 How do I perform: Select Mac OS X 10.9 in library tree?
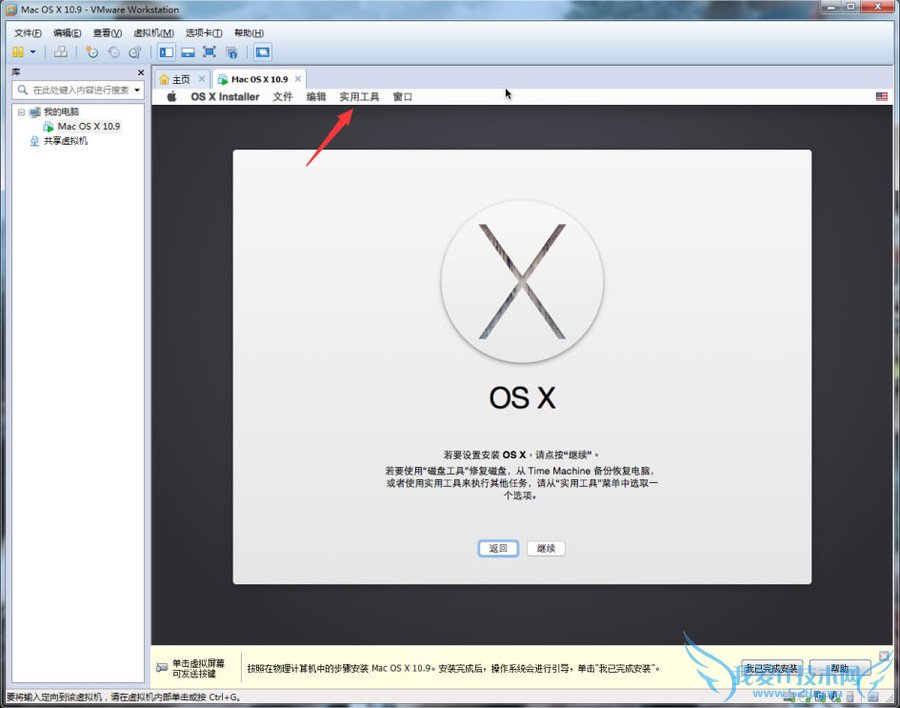[89, 126]
